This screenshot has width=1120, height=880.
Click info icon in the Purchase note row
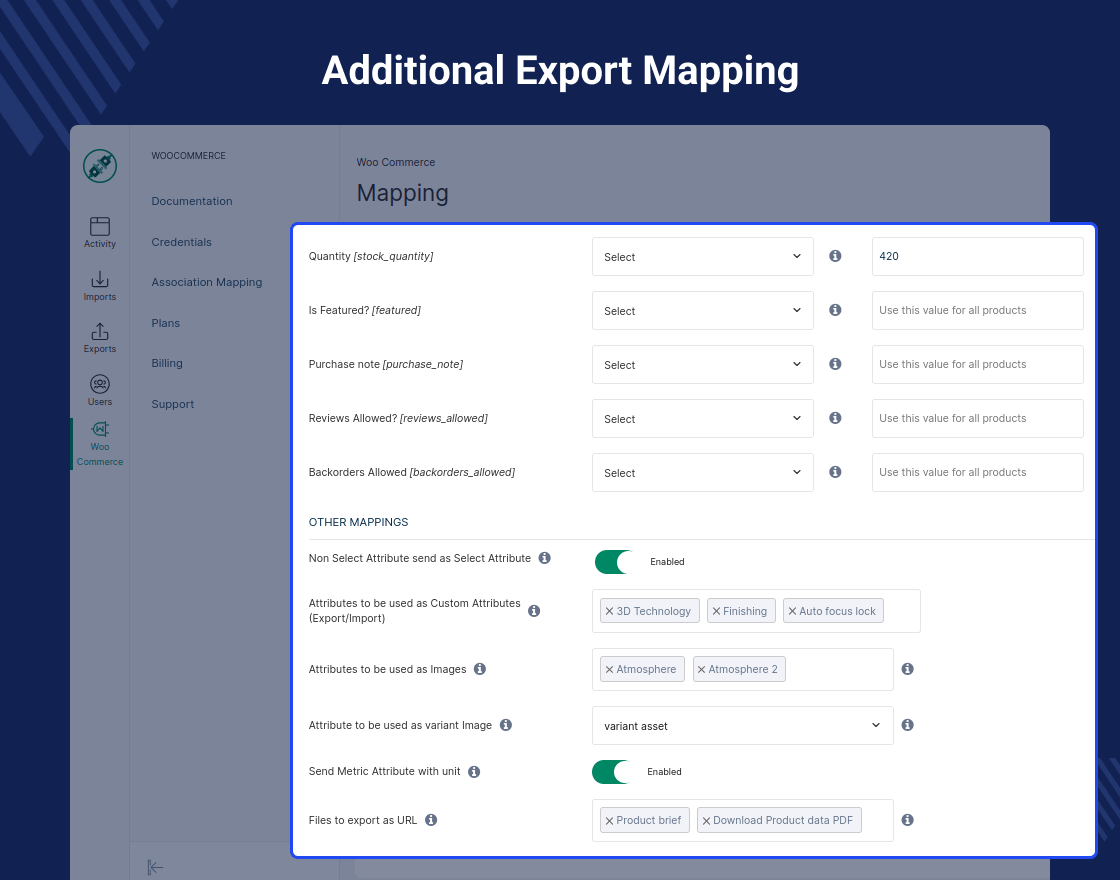(x=835, y=364)
